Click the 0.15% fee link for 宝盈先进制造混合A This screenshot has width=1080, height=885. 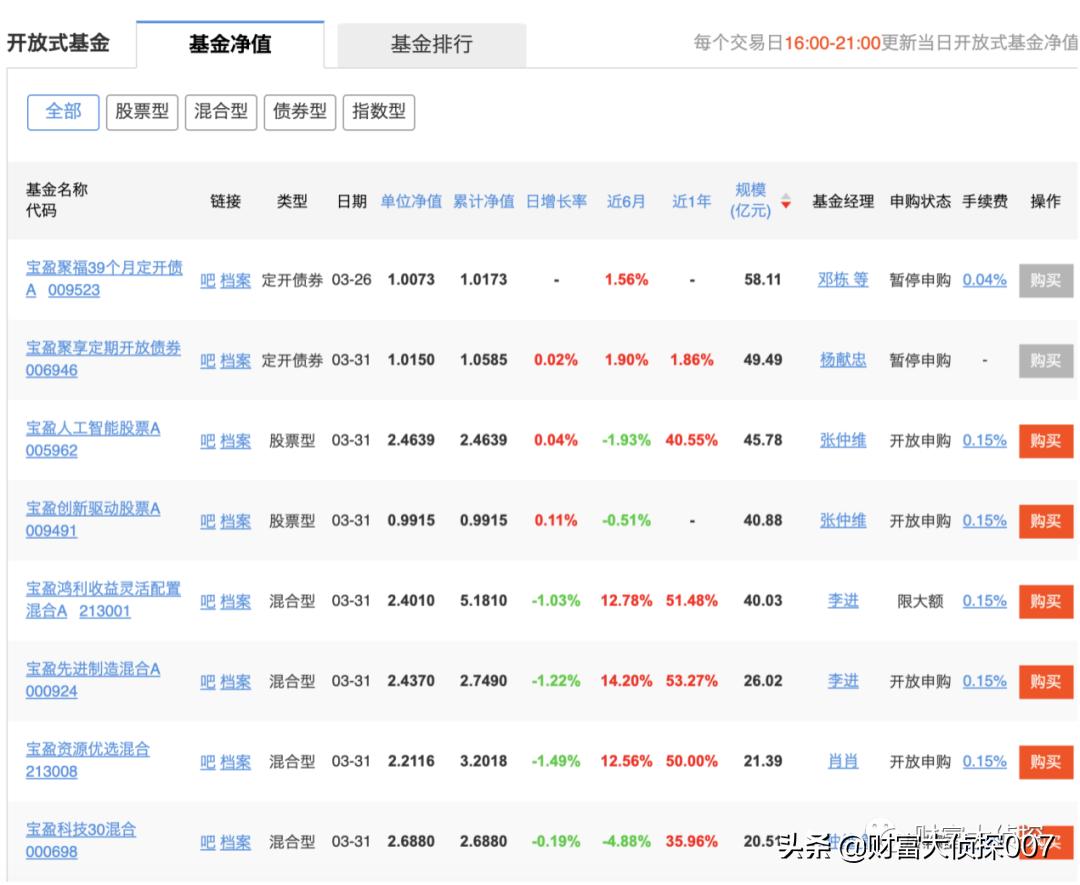984,682
